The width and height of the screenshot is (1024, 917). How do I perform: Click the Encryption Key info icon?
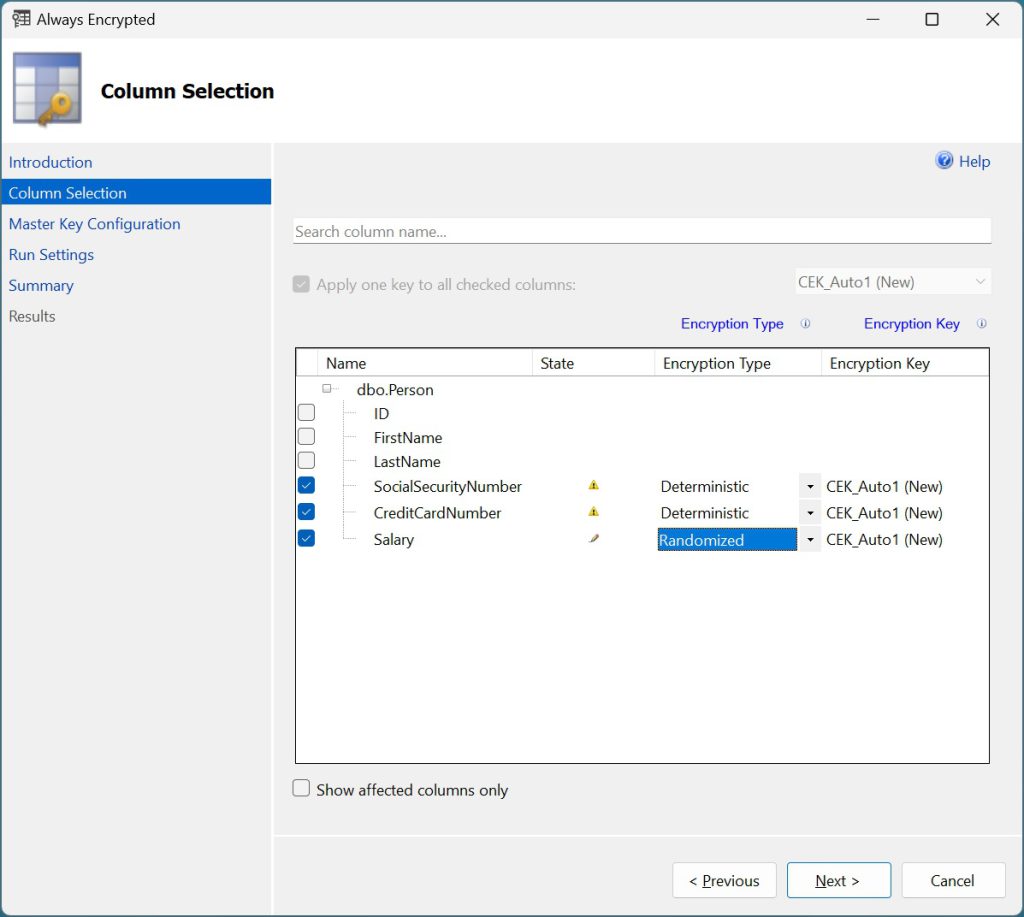(981, 324)
